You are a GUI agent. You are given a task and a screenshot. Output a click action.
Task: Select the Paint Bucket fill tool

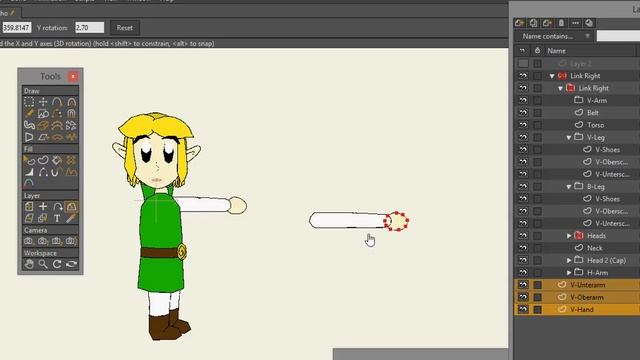point(57,160)
